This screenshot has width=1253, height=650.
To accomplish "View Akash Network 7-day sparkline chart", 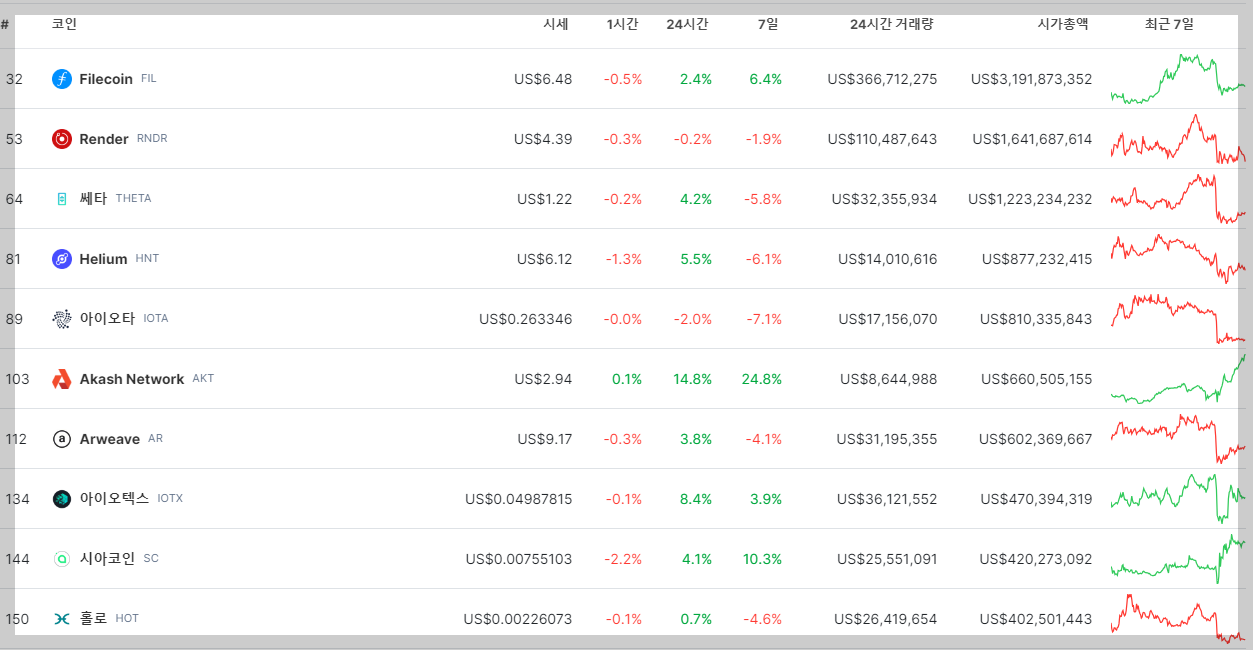I will click(x=1178, y=379).
